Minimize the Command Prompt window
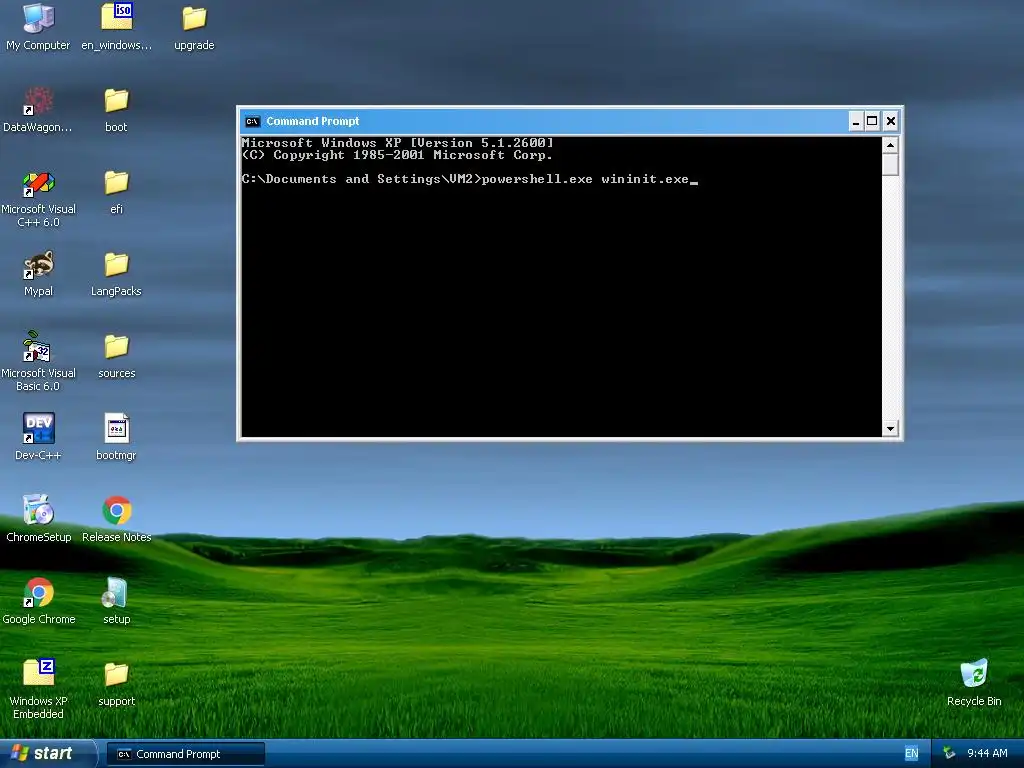This screenshot has width=1024, height=768. (x=856, y=121)
